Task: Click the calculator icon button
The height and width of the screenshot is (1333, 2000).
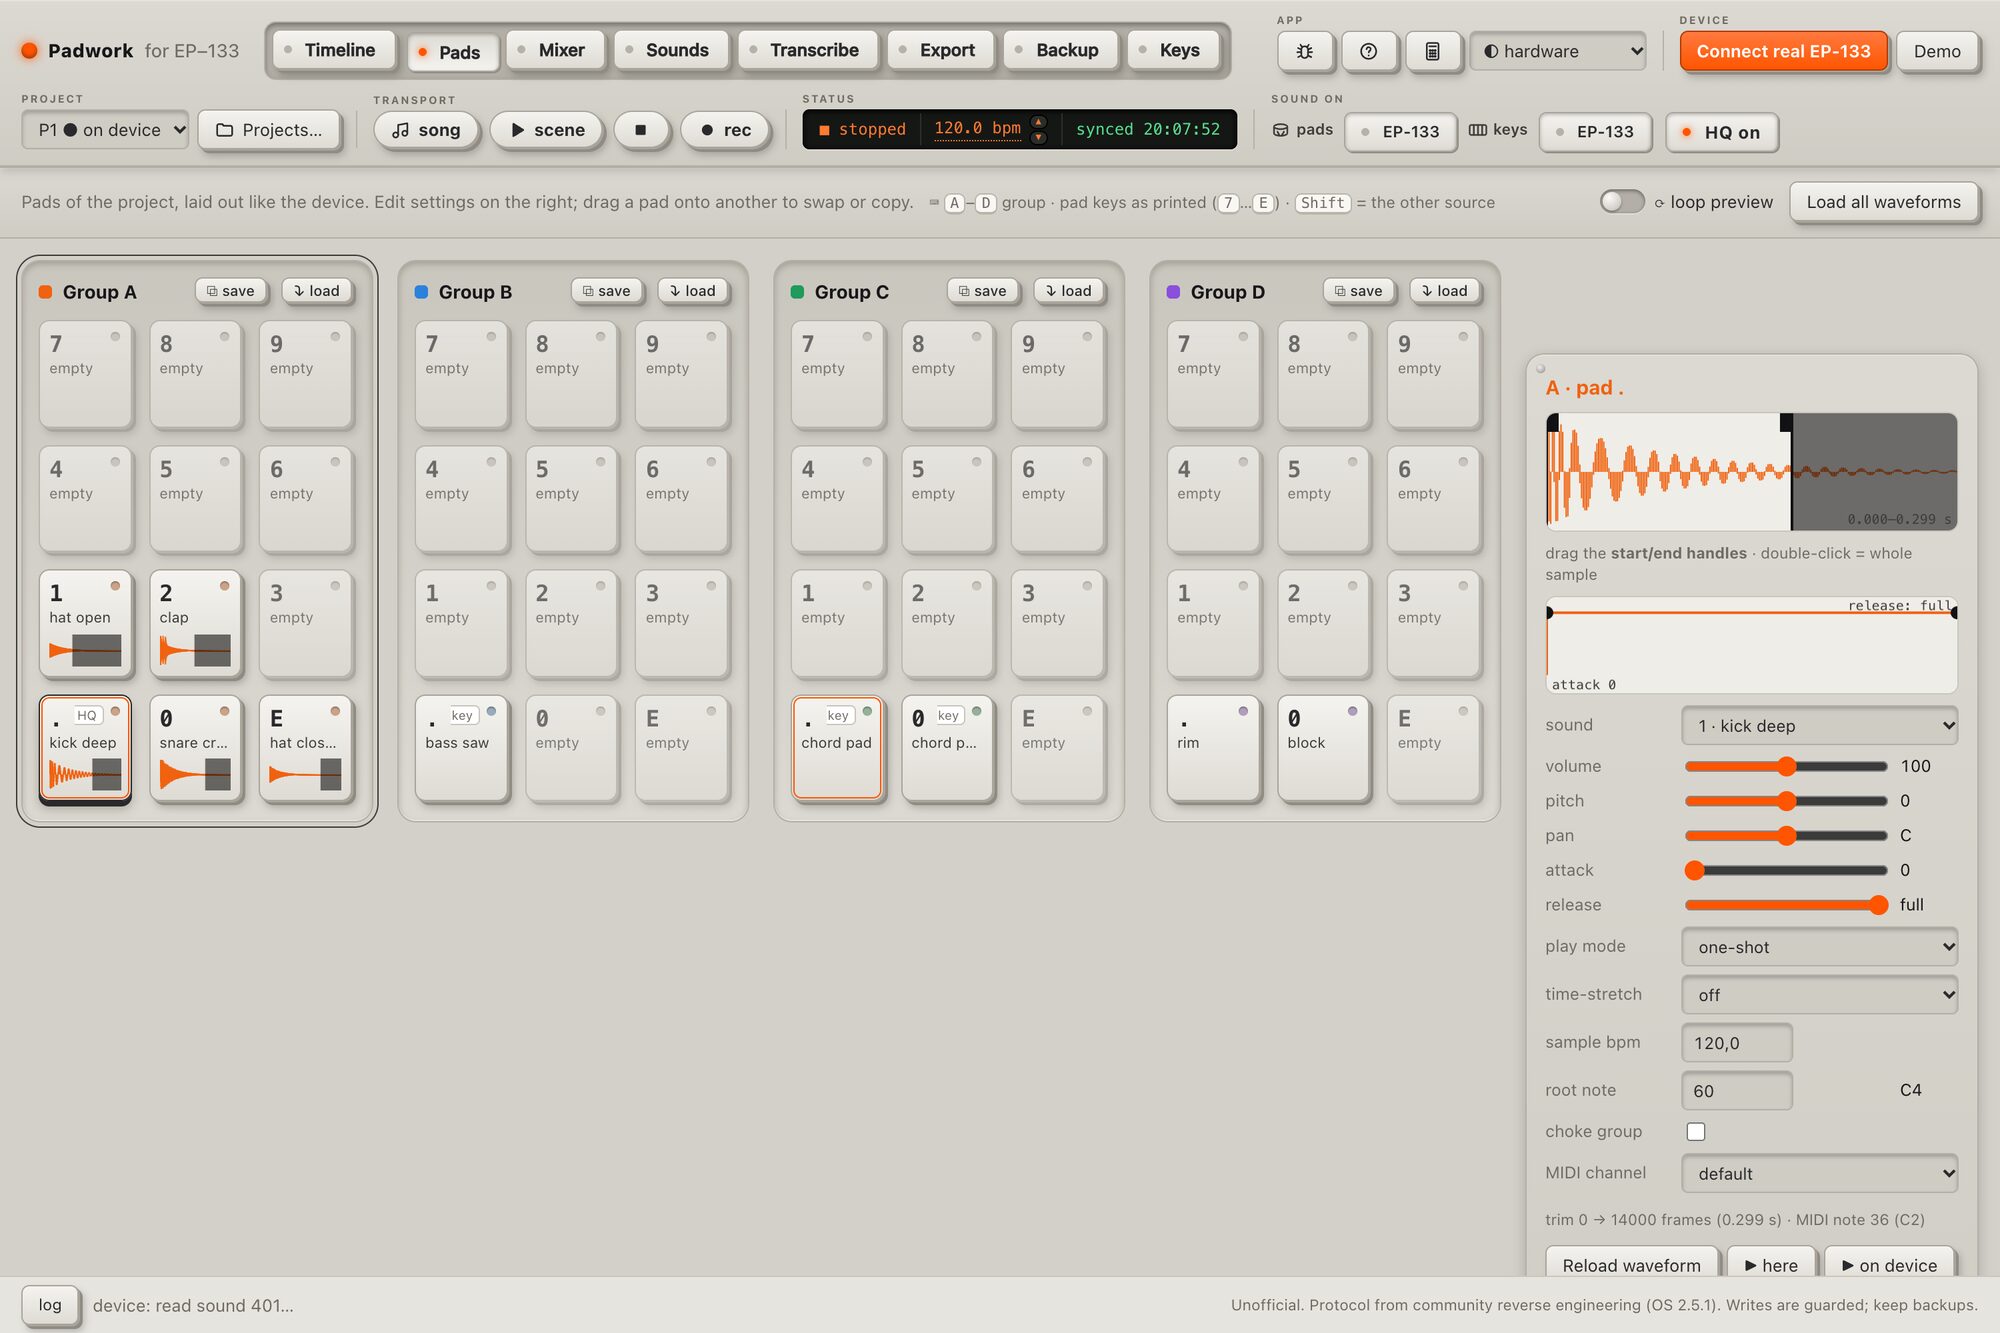Action: (x=1432, y=51)
